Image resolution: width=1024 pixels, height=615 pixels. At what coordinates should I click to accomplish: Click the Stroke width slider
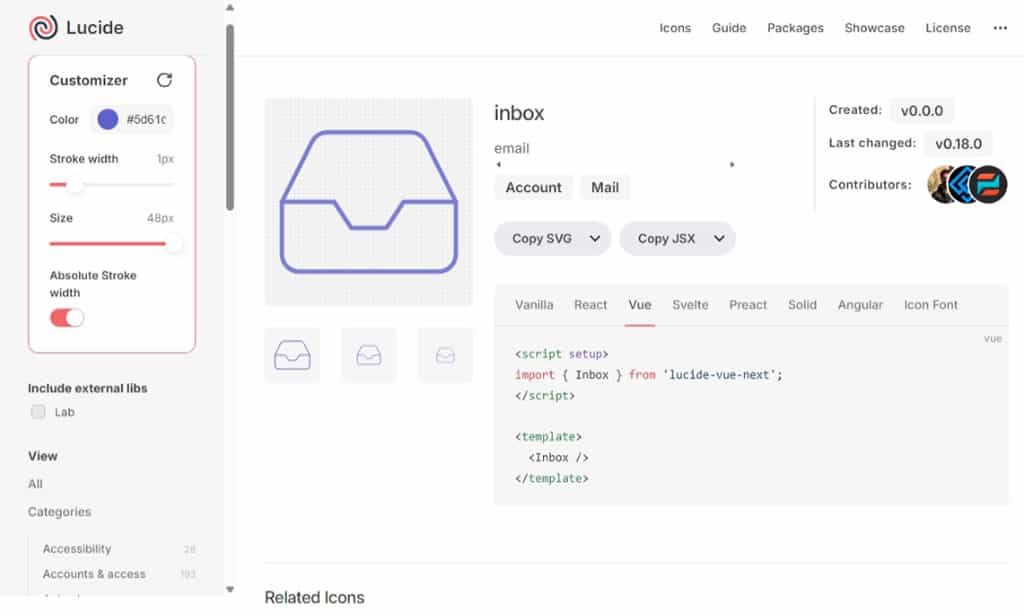click(x=112, y=185)
